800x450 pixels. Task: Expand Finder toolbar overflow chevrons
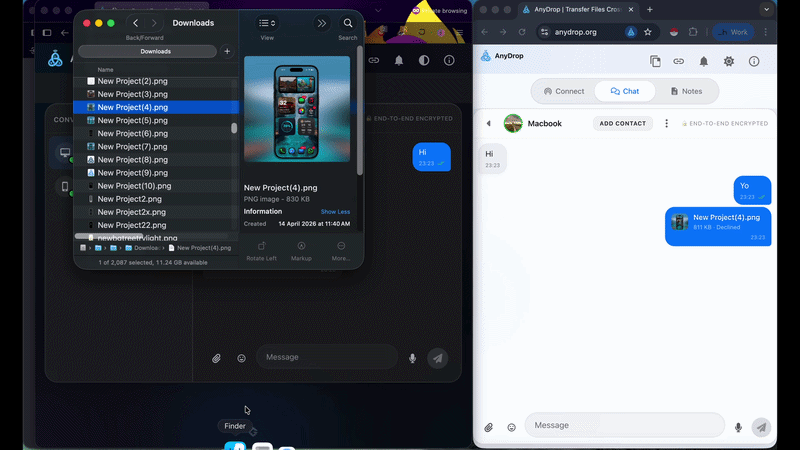322,23
